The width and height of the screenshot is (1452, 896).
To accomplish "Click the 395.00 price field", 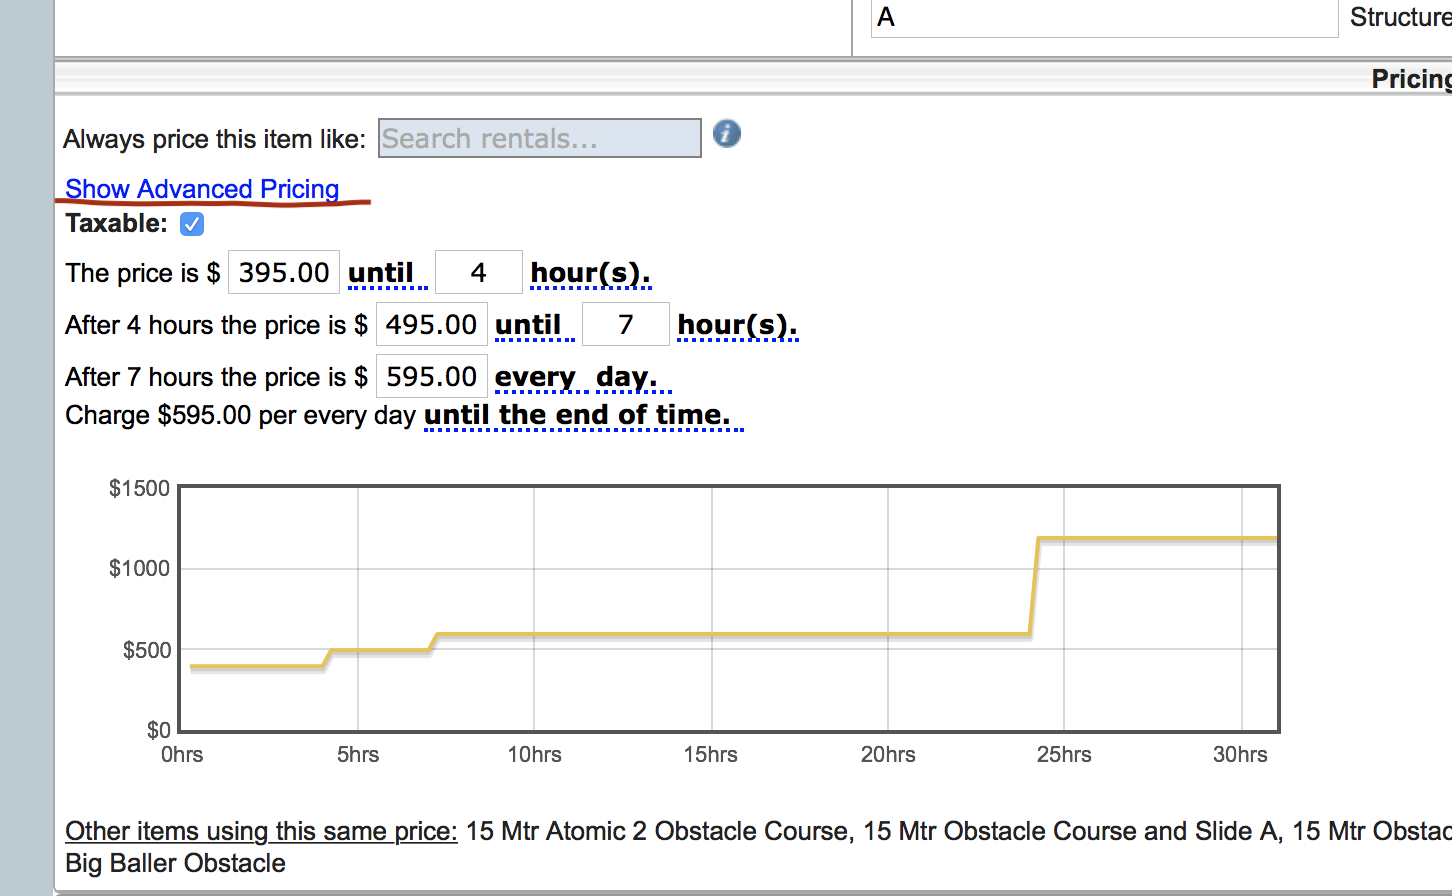I will tap(284, 273).
